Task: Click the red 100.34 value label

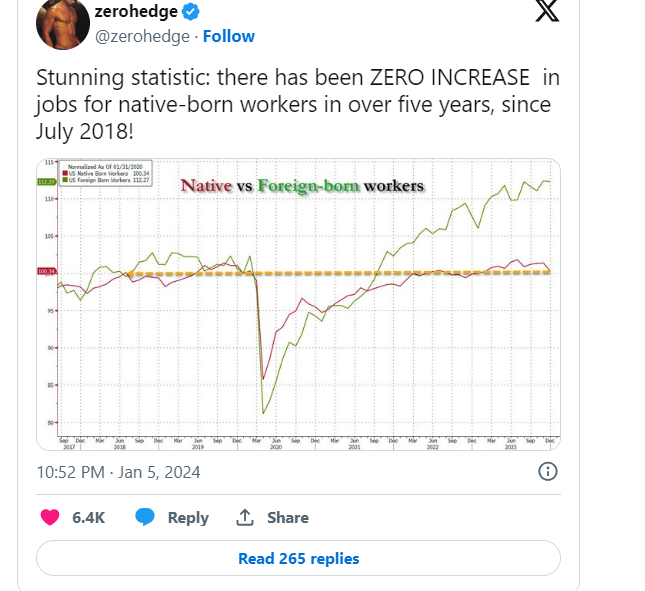Action: 46,271
